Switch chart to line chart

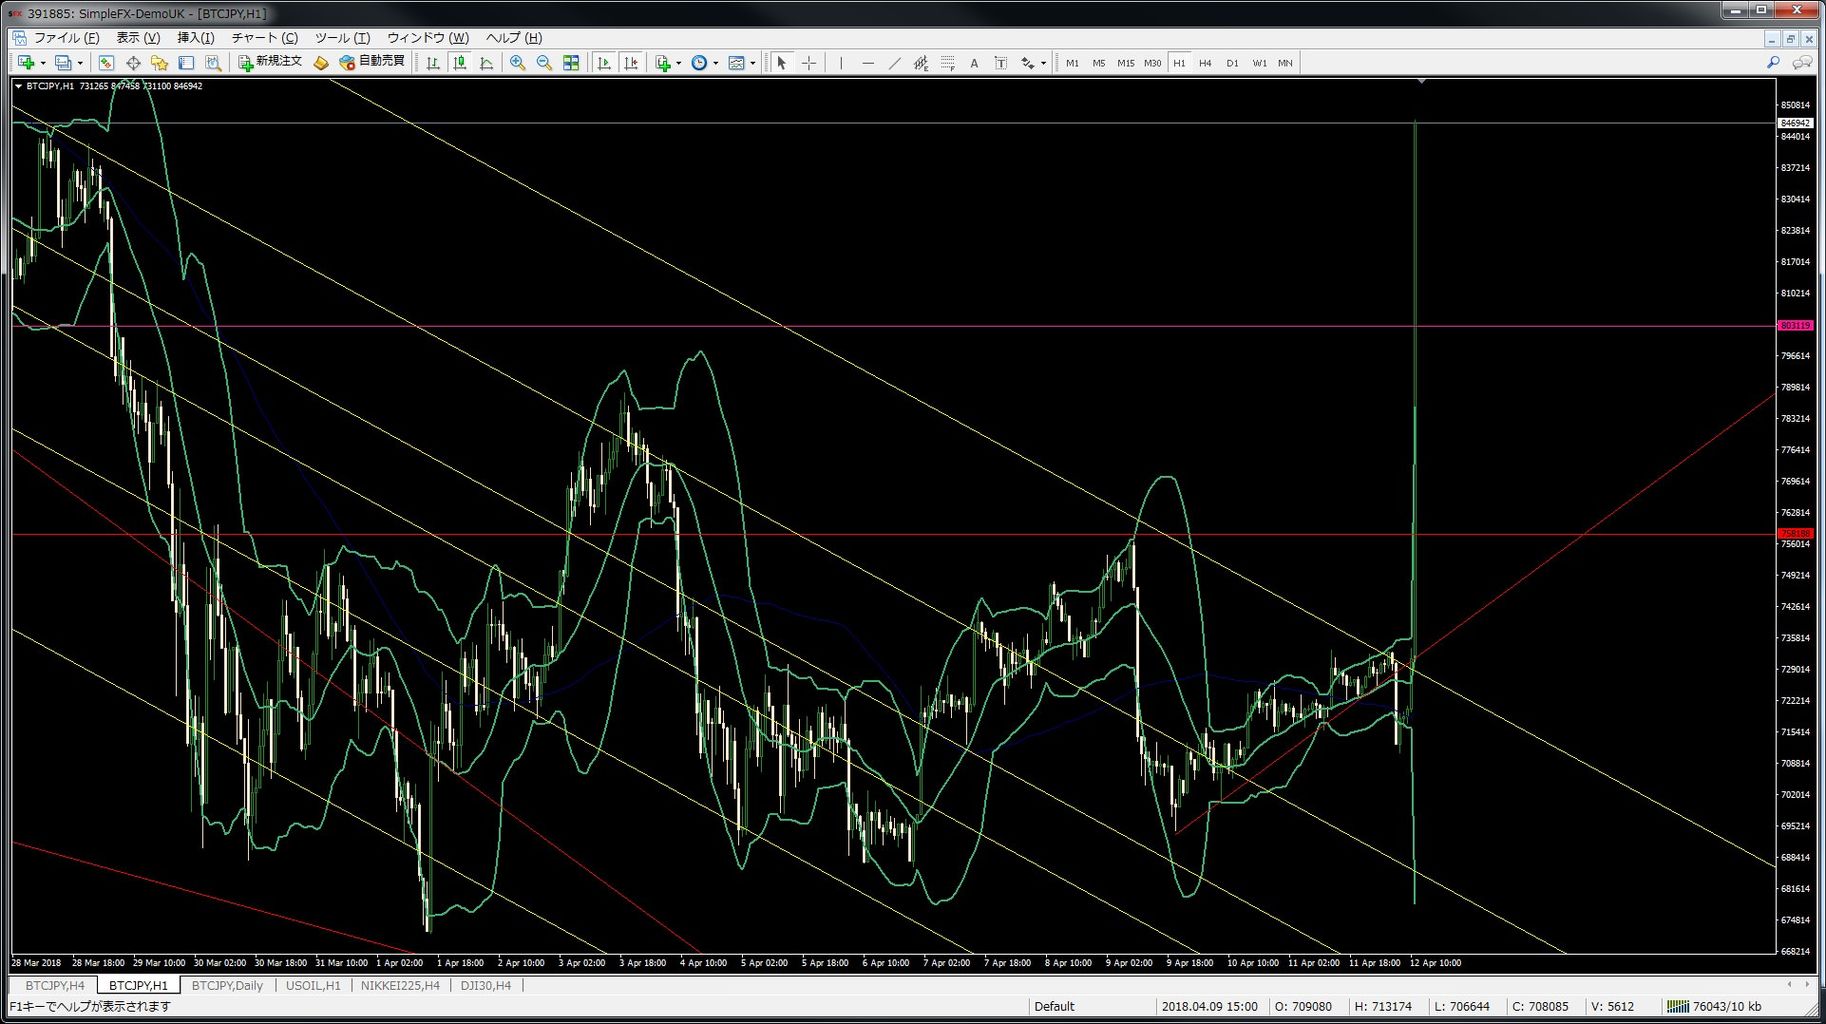click(487, 63)
